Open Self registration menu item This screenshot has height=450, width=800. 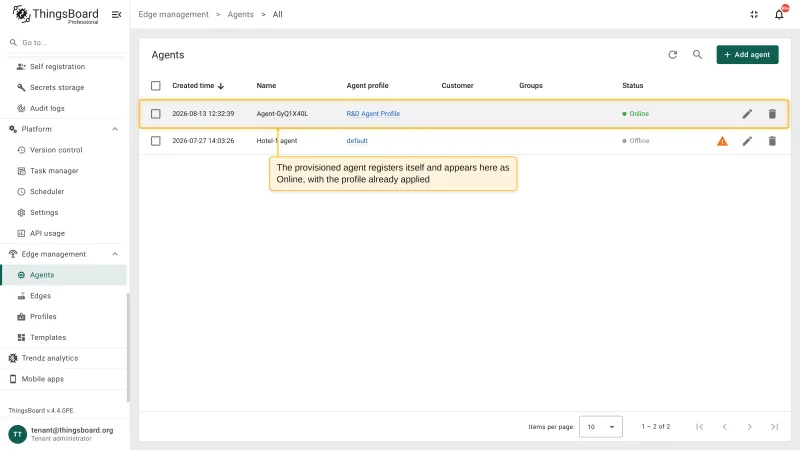click(x=64, y=66)
